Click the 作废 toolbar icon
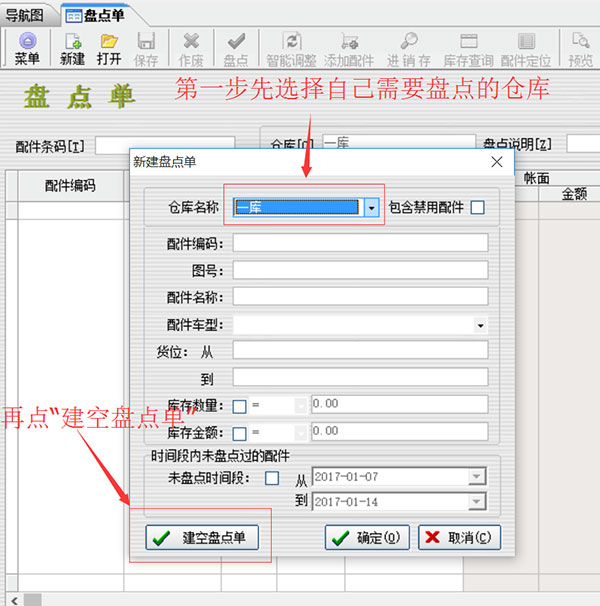The height and width of the screenshot is (606, 600). coord(191,41)
